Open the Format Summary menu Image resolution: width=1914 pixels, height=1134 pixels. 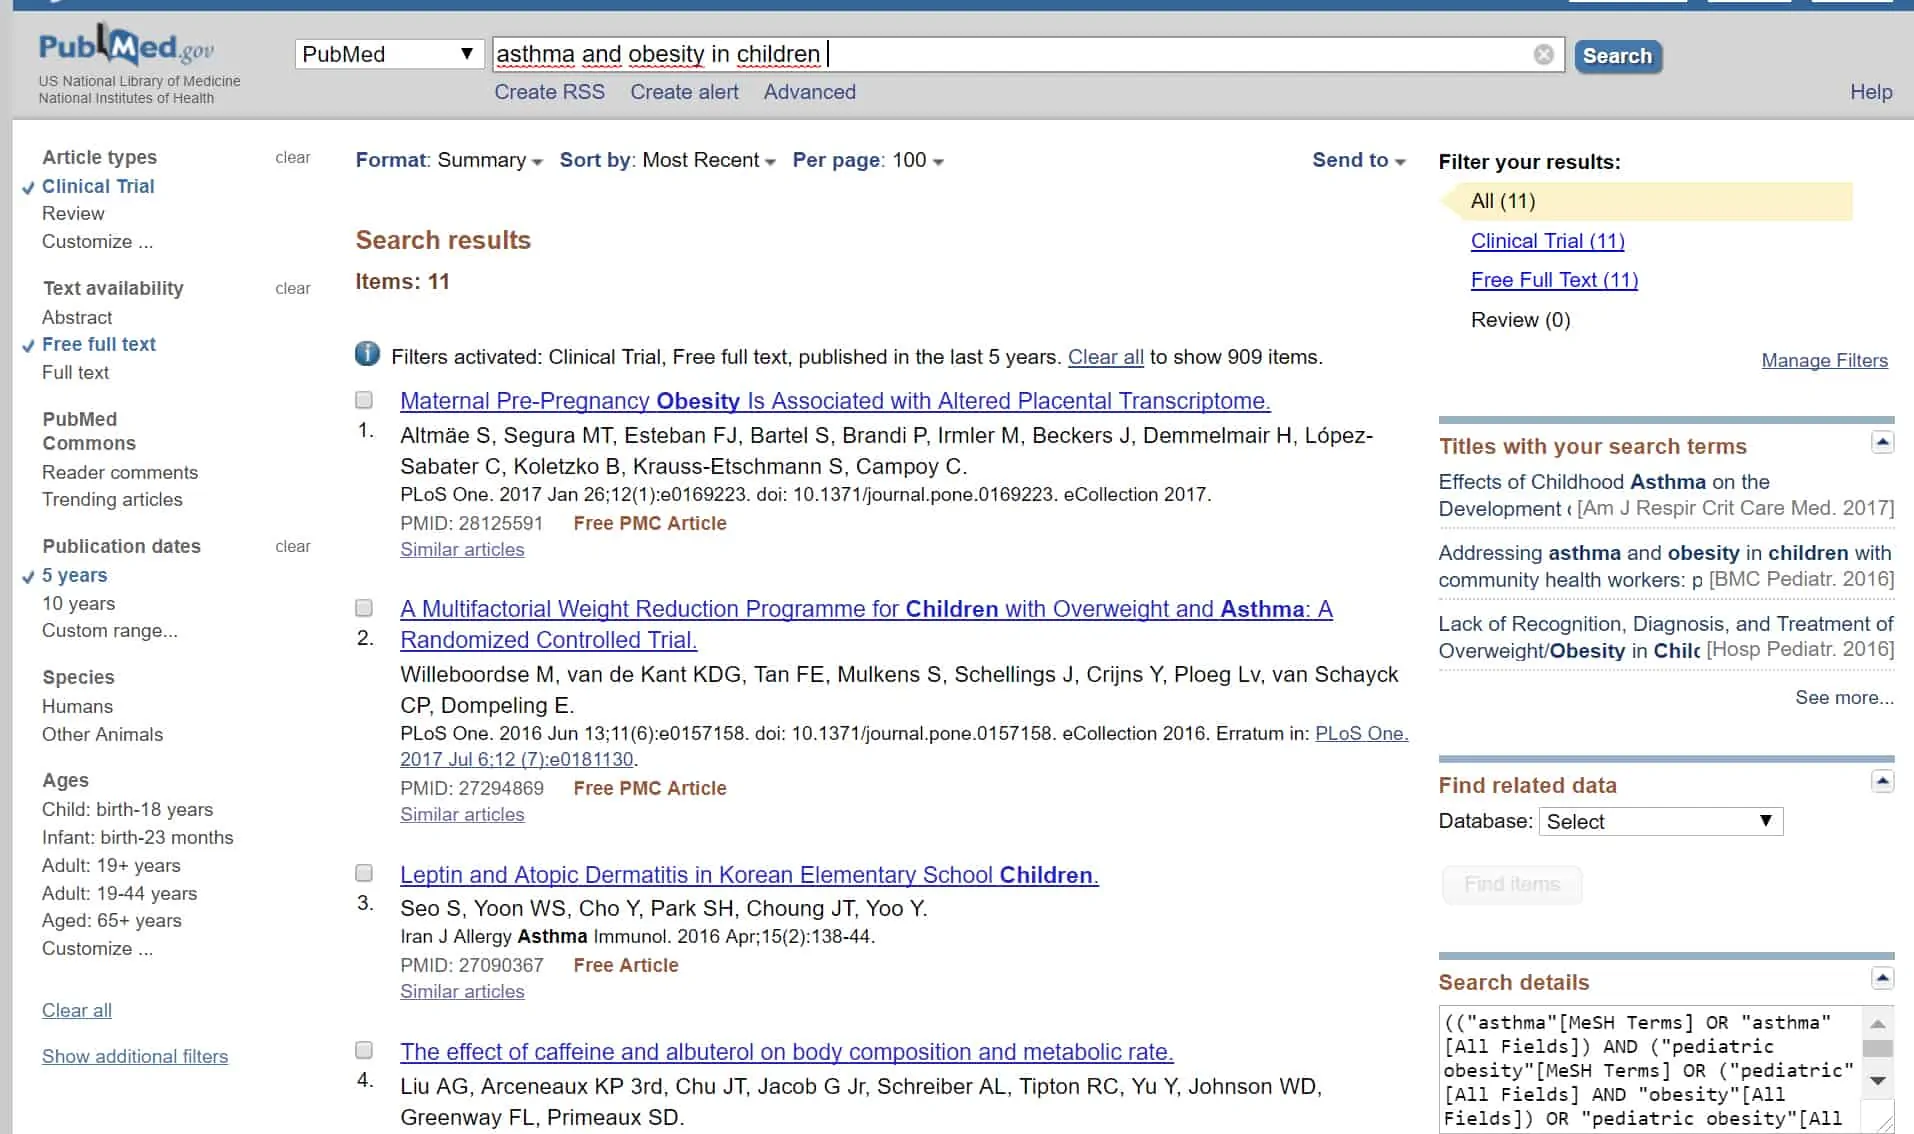(449, 160)
